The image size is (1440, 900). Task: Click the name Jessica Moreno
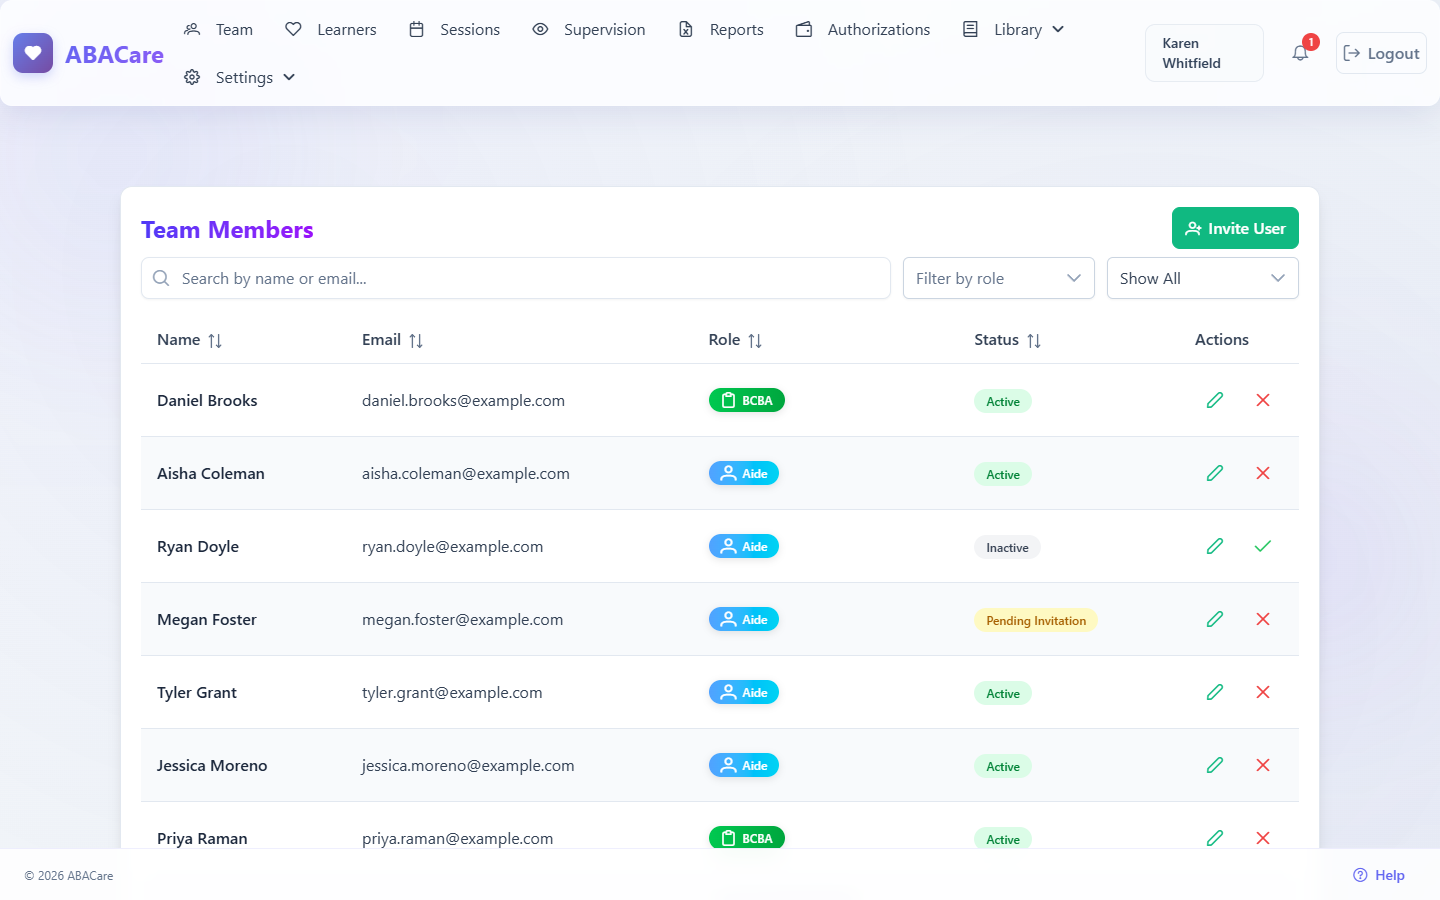[212, 765]
